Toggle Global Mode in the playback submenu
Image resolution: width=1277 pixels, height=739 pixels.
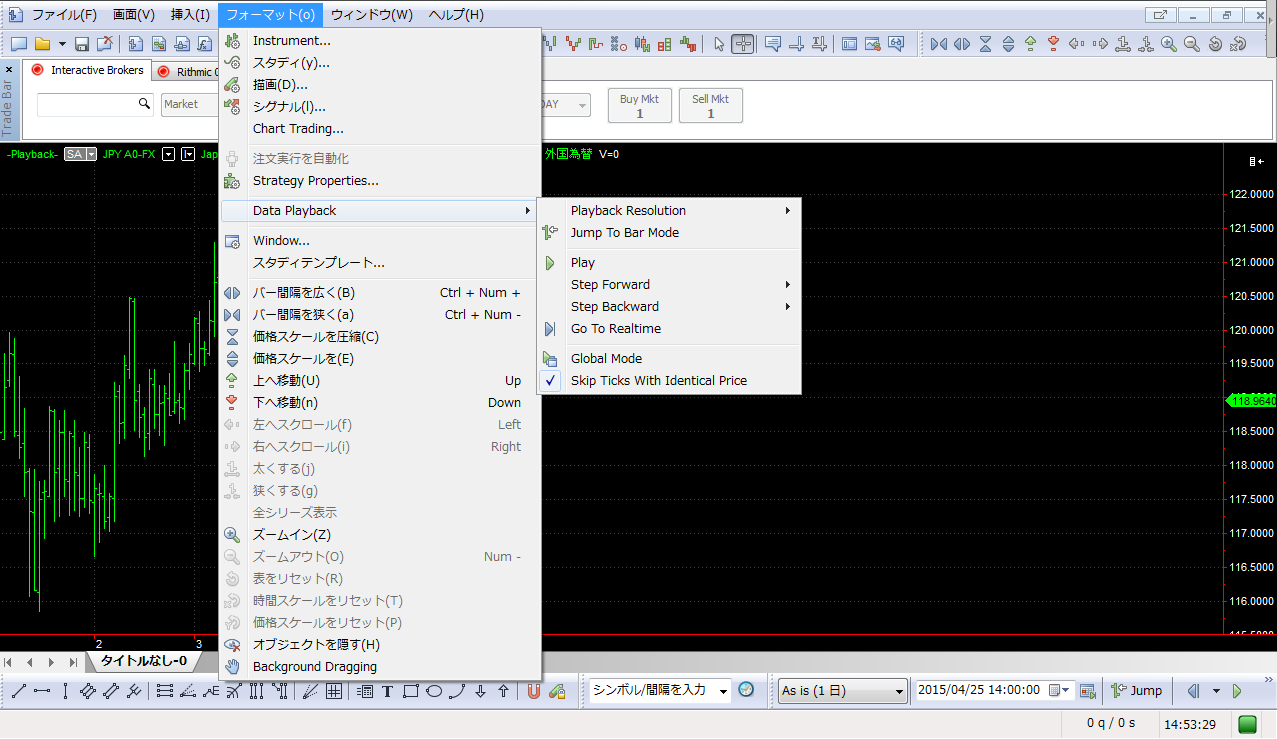coord(606,359)
